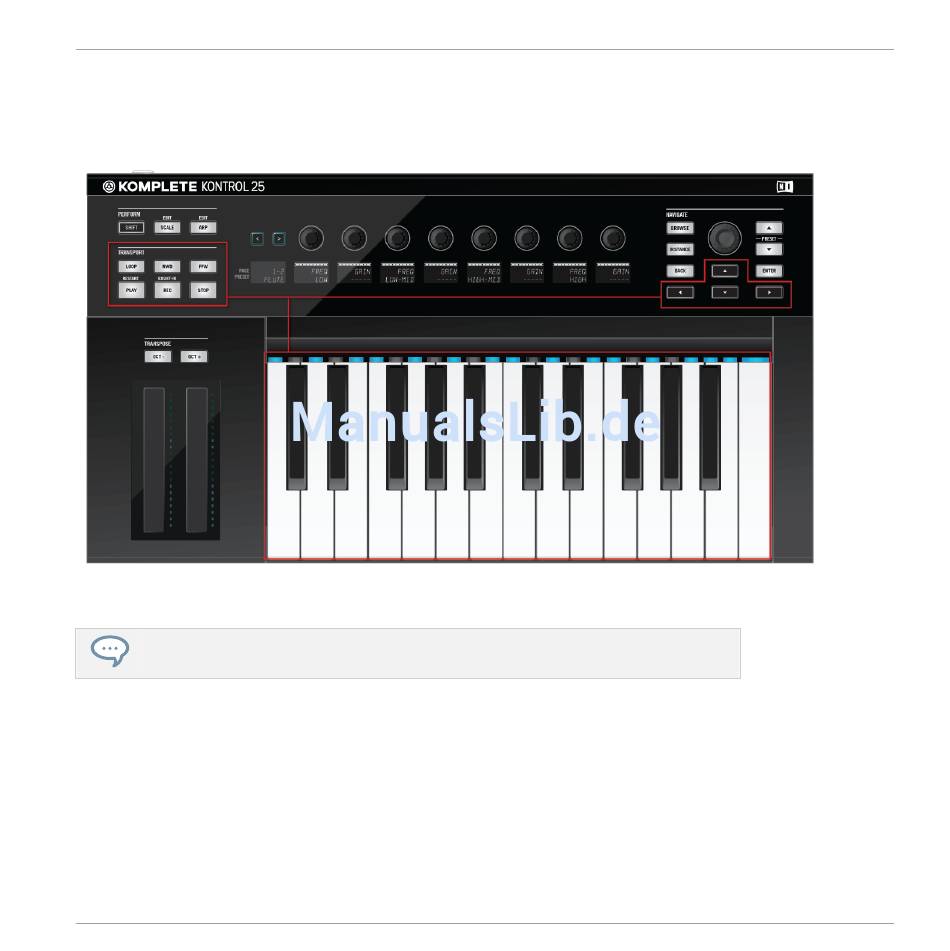The image size is (950, 951).
Task: Open the BROWSE button in Navigate section
Action: click(680, 228)
